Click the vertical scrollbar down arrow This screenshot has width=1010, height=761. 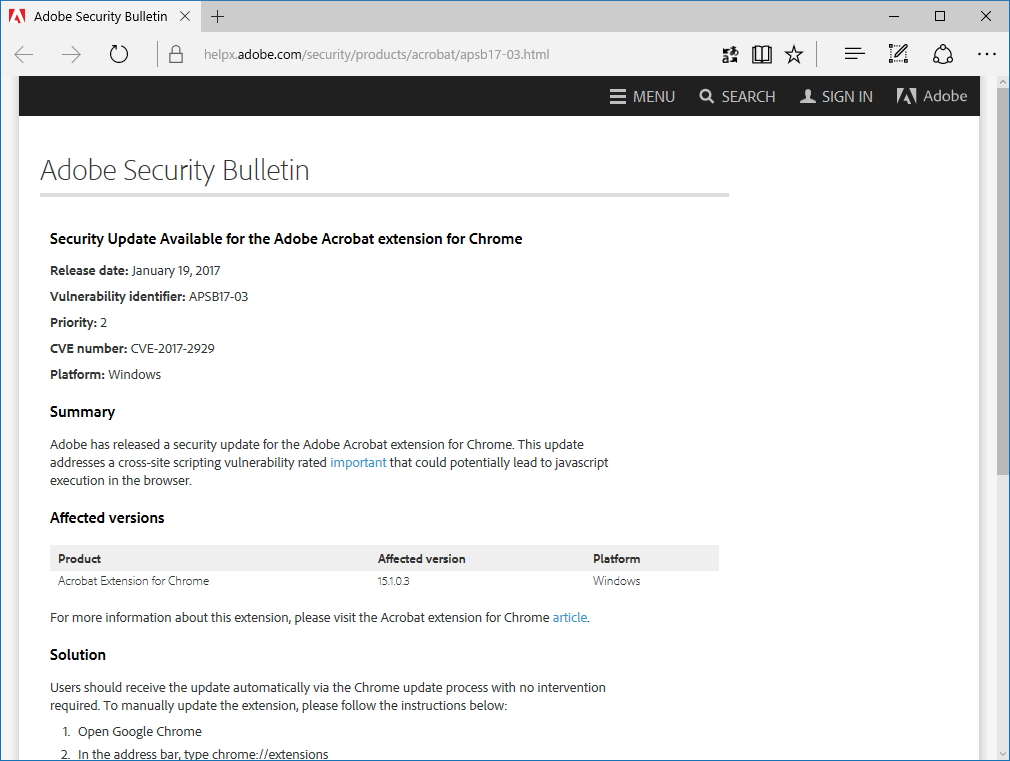(1002, 752)
